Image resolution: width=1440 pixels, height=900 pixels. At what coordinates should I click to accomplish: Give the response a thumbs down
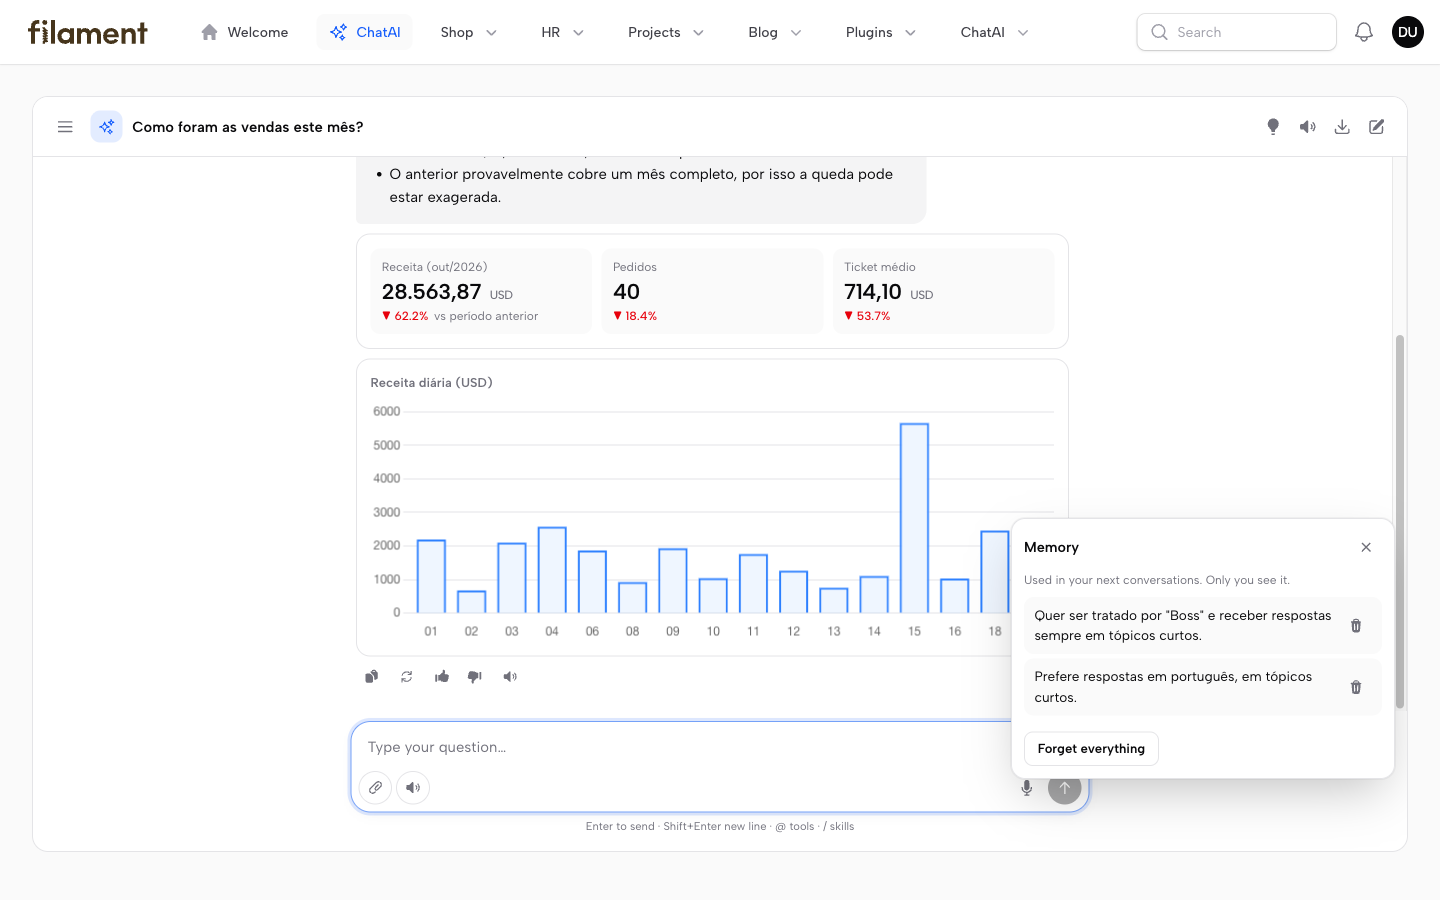(x=475, y=677)
